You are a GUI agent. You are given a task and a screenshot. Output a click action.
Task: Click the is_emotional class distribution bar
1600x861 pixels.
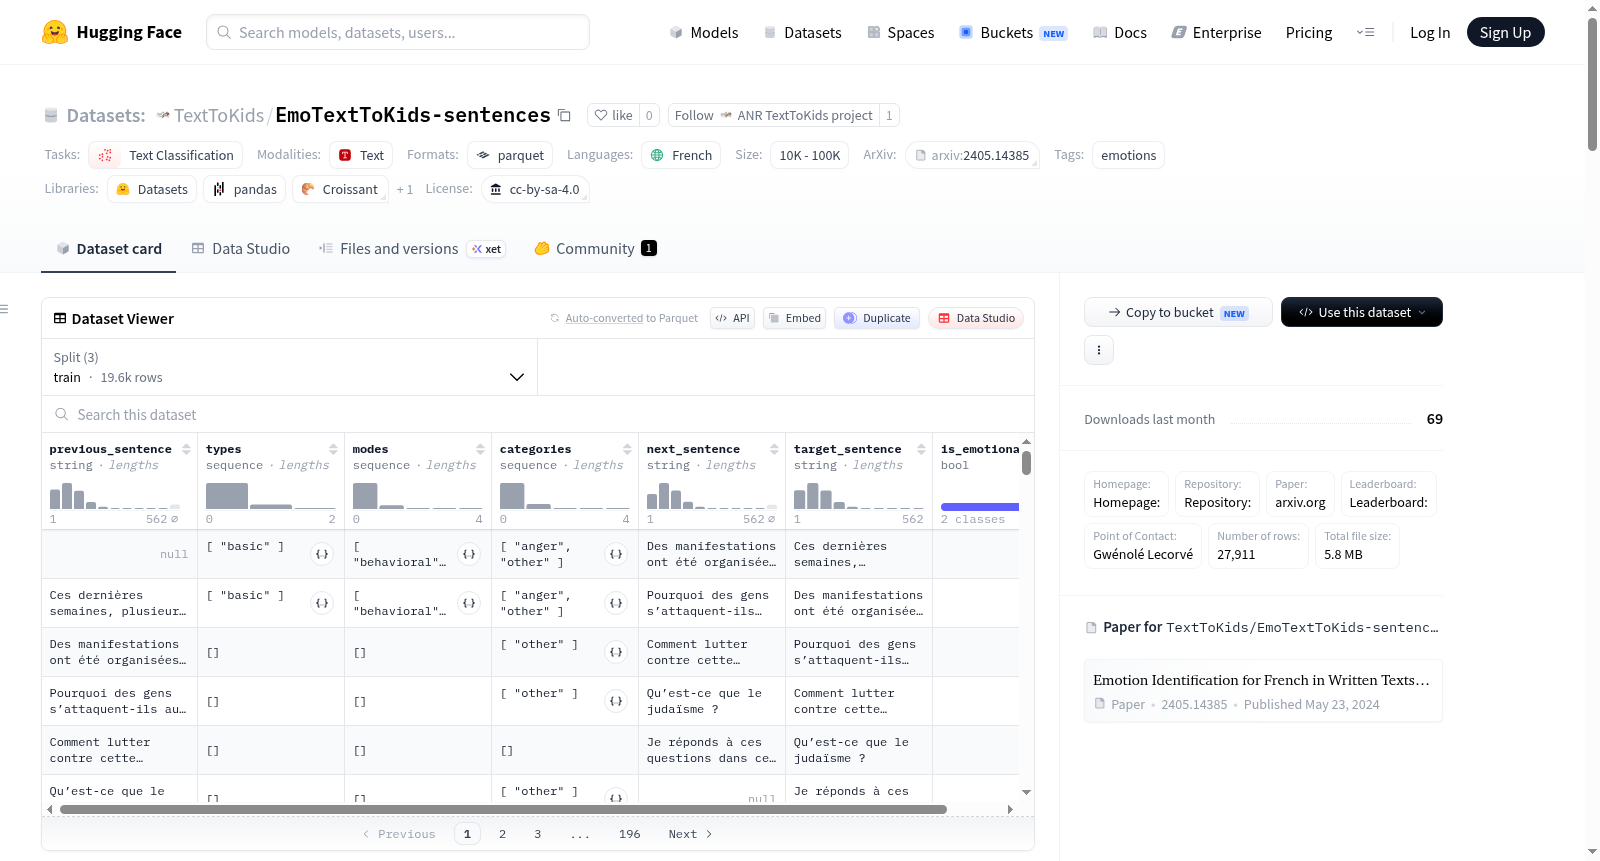click(x=980, y=507)
